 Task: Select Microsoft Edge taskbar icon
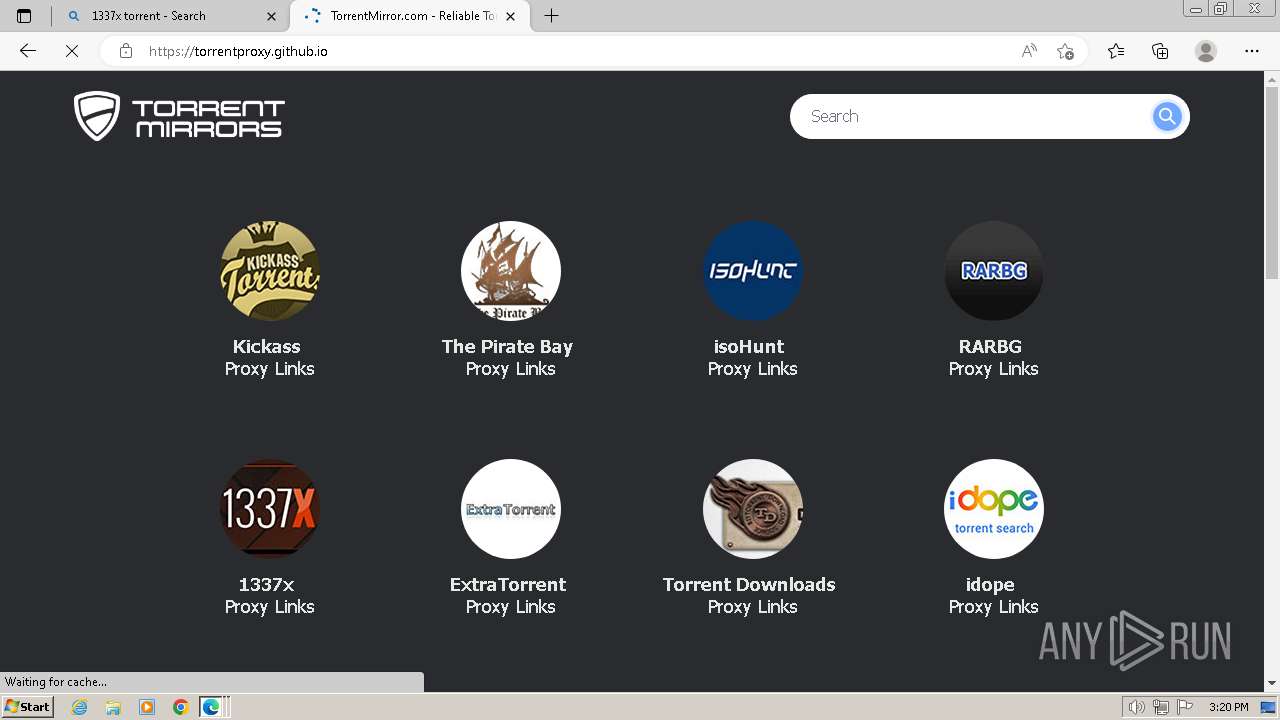click(x=211, y=707)
